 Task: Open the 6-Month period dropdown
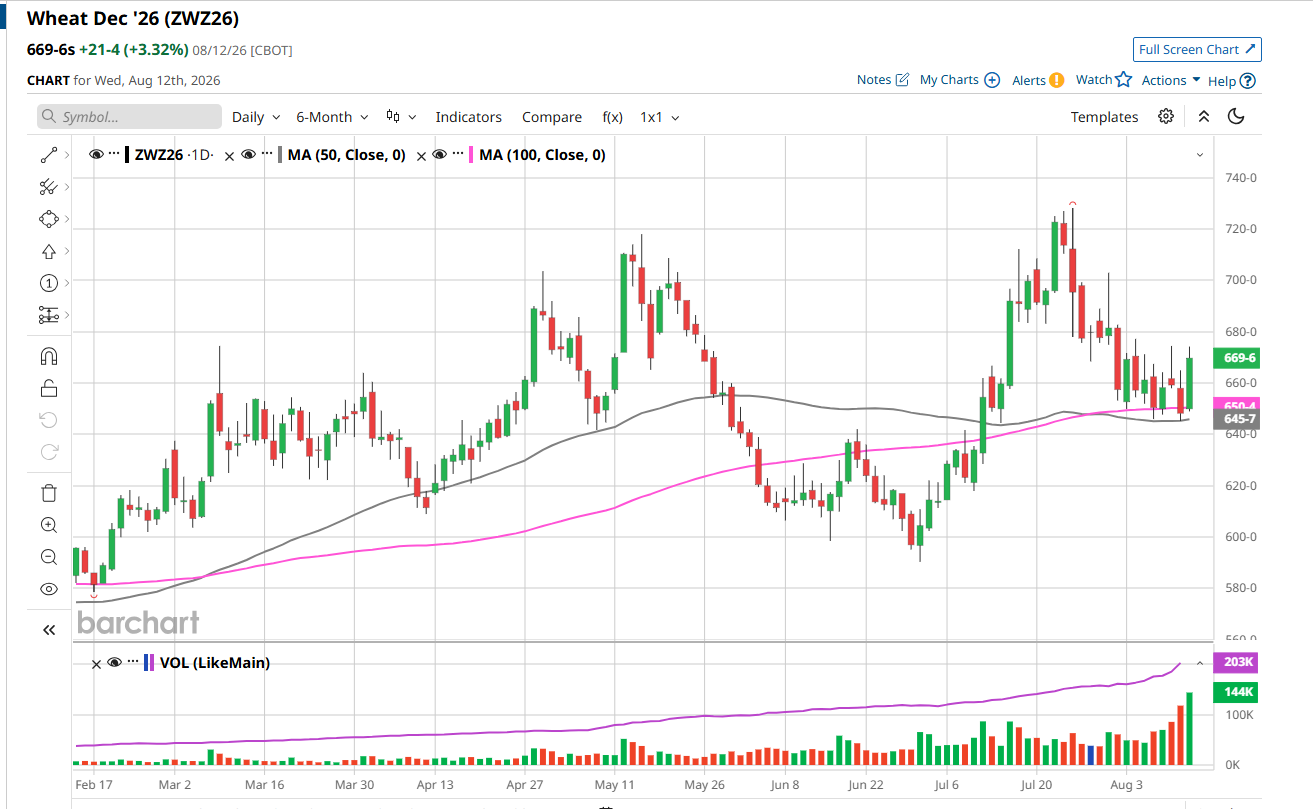click(332, 117)
